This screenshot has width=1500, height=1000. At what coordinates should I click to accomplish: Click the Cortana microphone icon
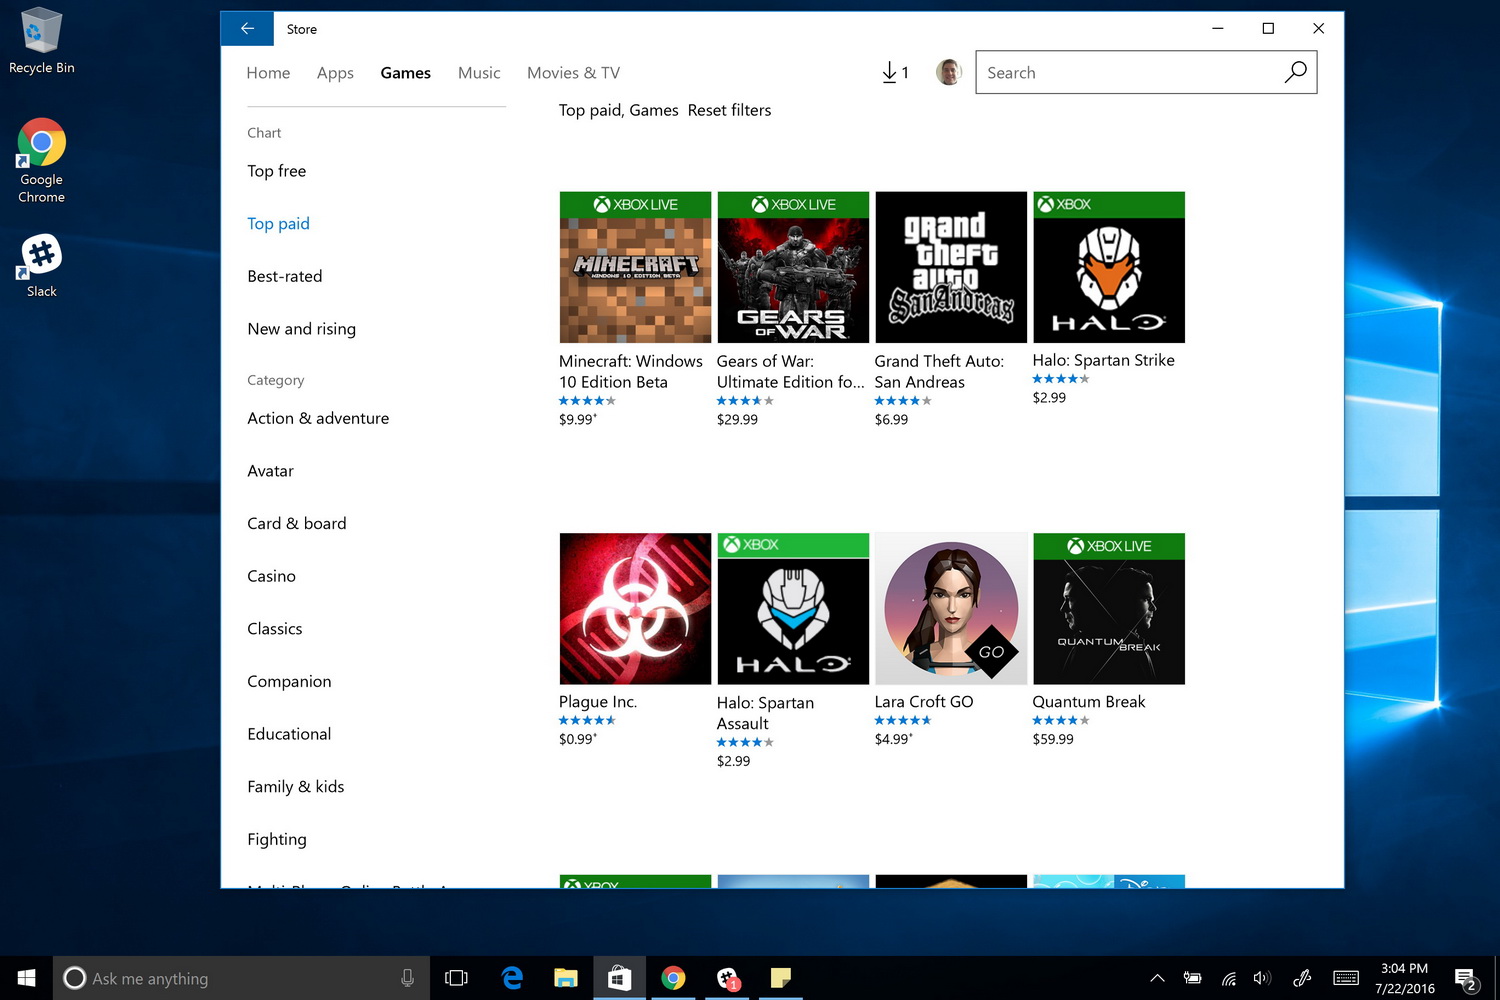click(x=407, y=978)
